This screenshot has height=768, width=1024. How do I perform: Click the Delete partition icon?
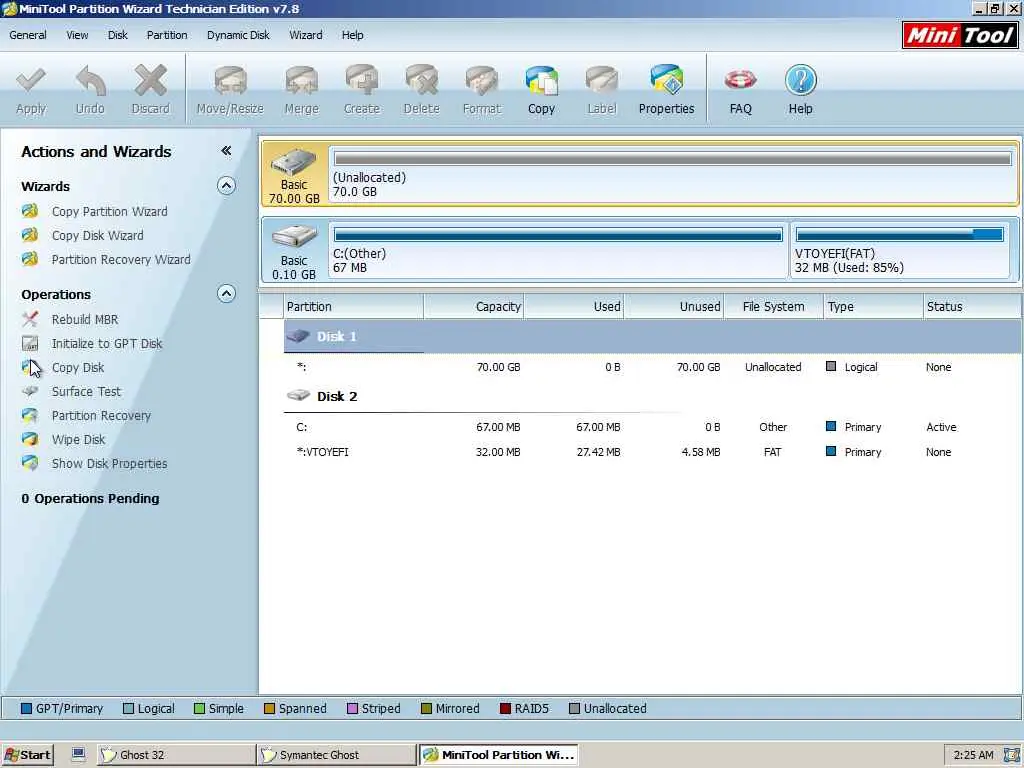[x=421, y=81]
